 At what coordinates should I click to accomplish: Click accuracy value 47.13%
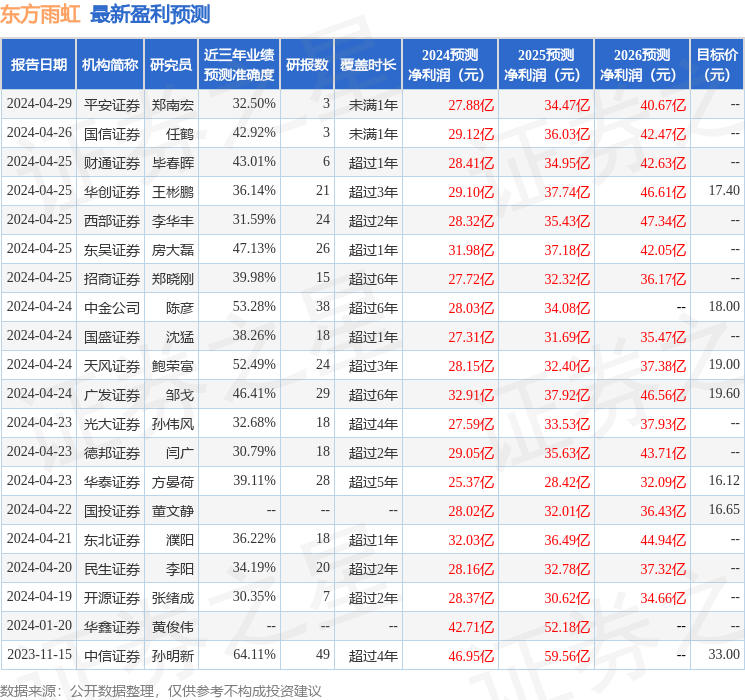point(254,248)
